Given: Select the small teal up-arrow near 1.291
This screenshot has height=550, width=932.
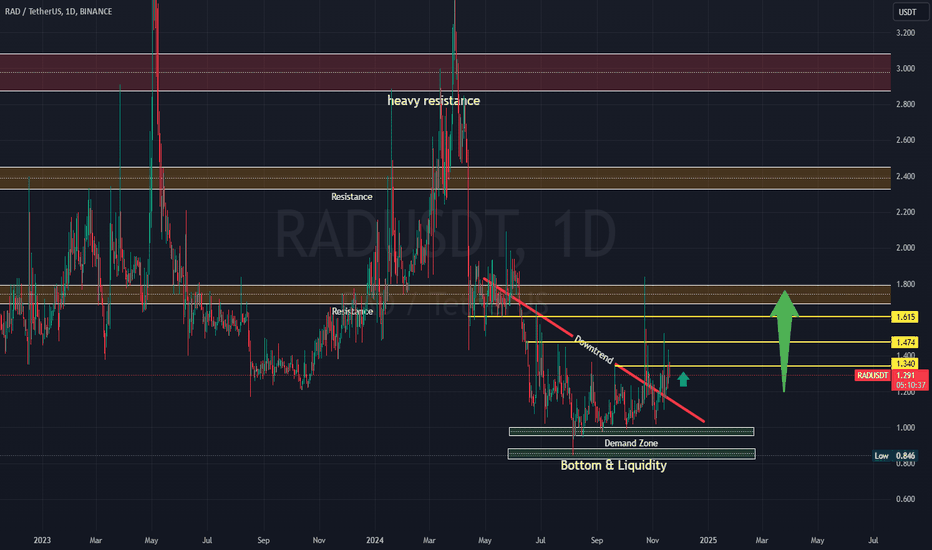Looking at the screenshot, I should 683,379.
